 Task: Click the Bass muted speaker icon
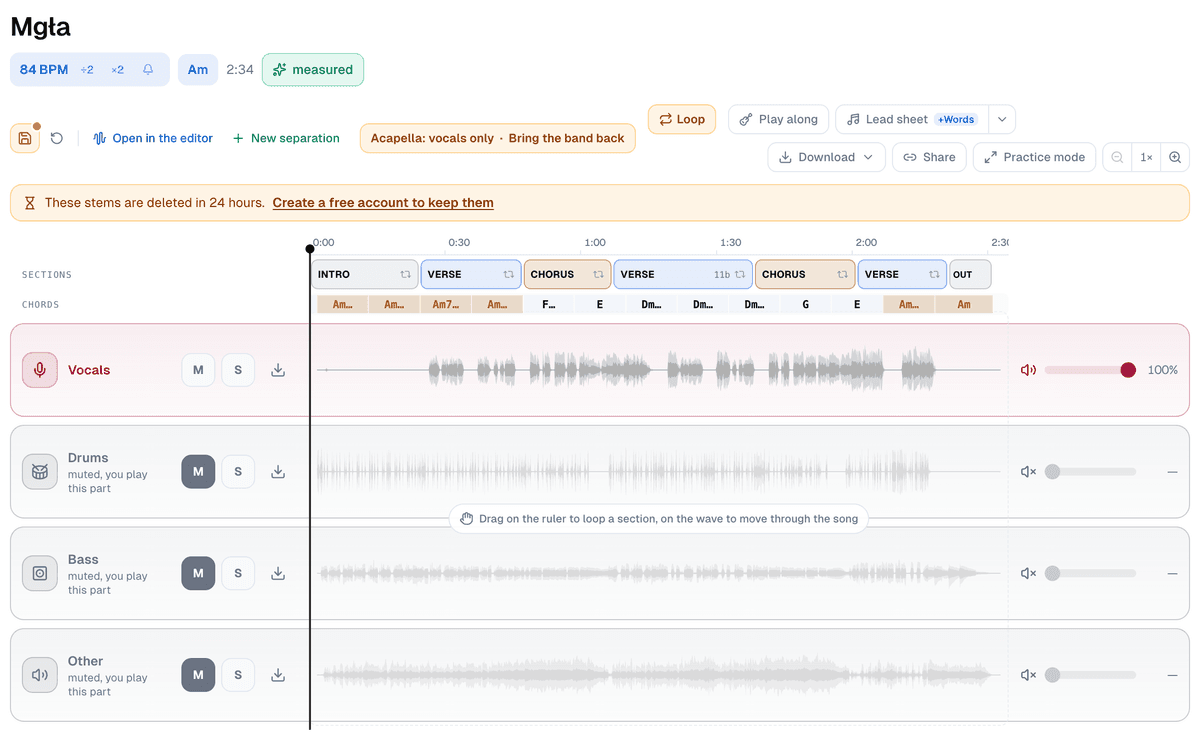click(1028, 573)
